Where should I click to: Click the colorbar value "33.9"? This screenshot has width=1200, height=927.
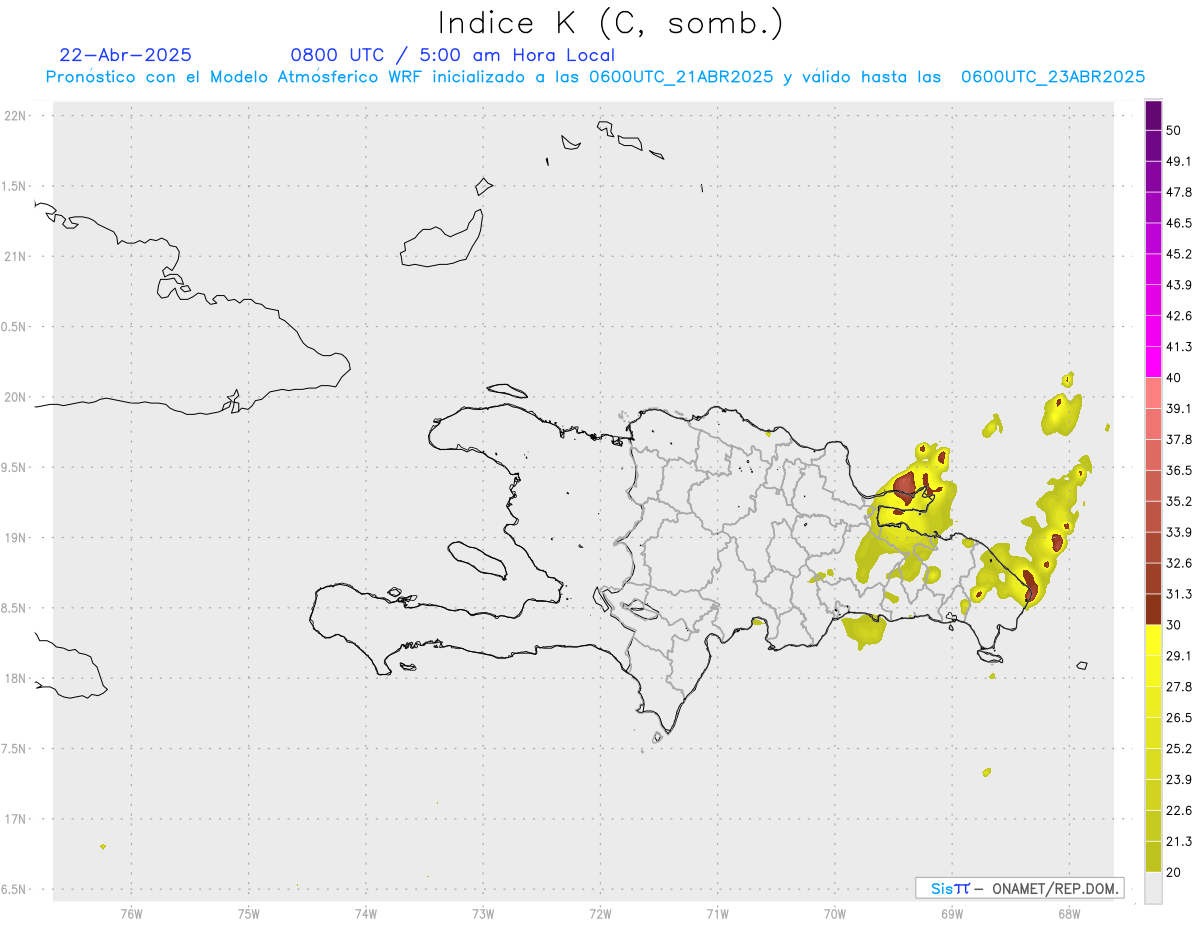click(1179, 532)
